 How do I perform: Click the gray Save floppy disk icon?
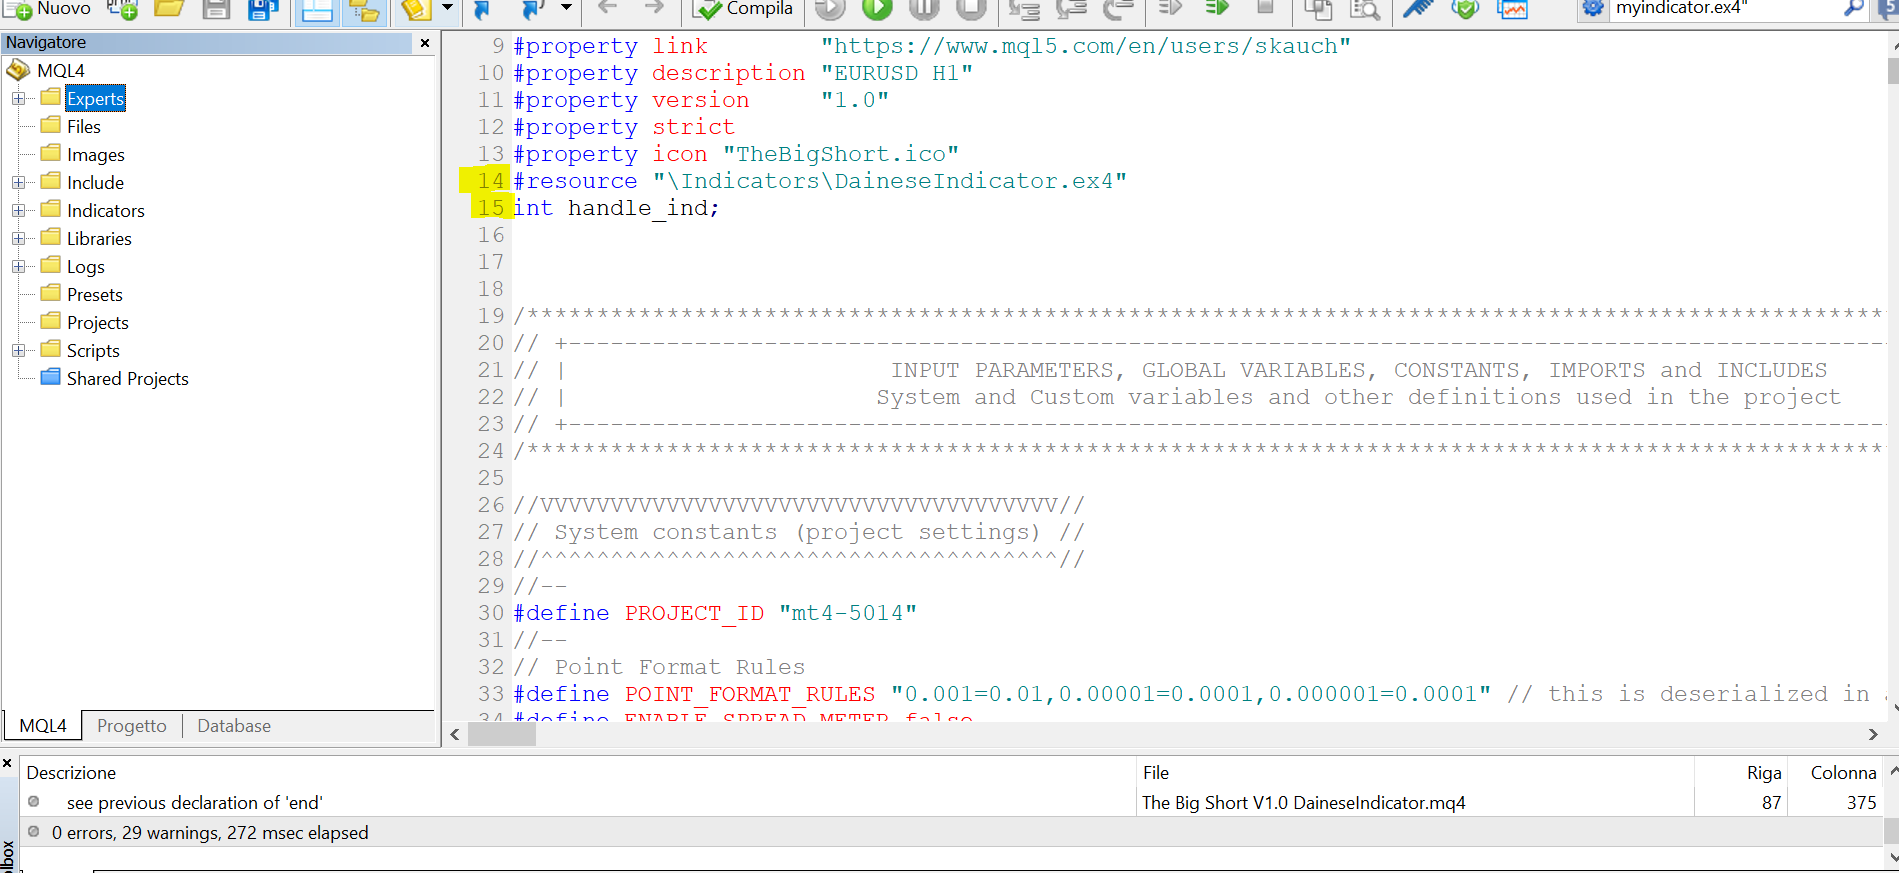pyautogui.click(x=216, y=9)
